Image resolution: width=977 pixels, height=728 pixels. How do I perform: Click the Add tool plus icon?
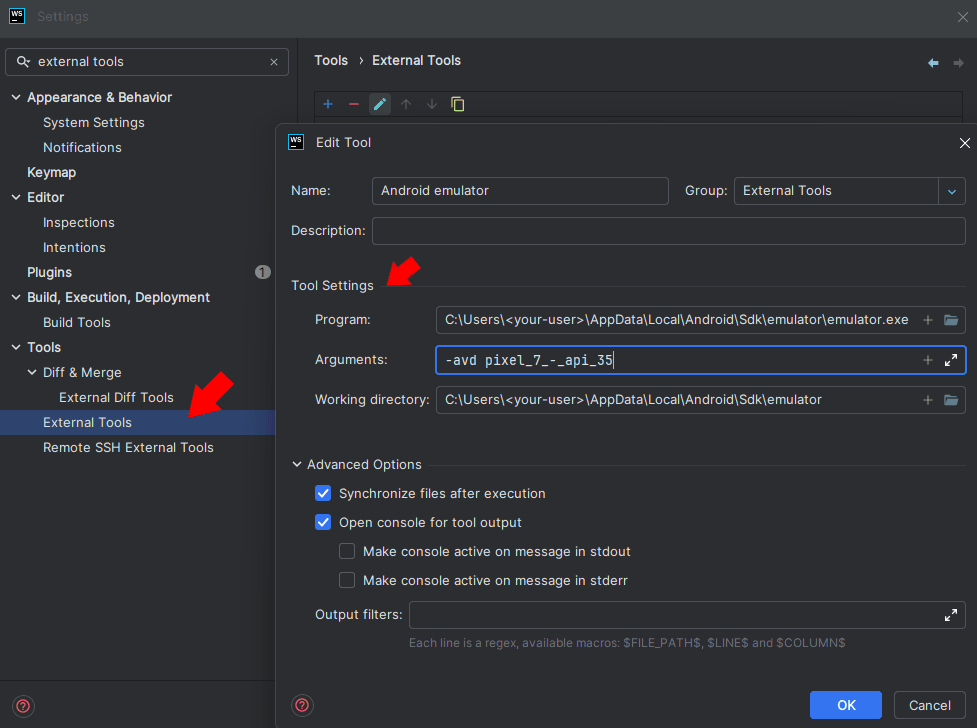point(327,104)
